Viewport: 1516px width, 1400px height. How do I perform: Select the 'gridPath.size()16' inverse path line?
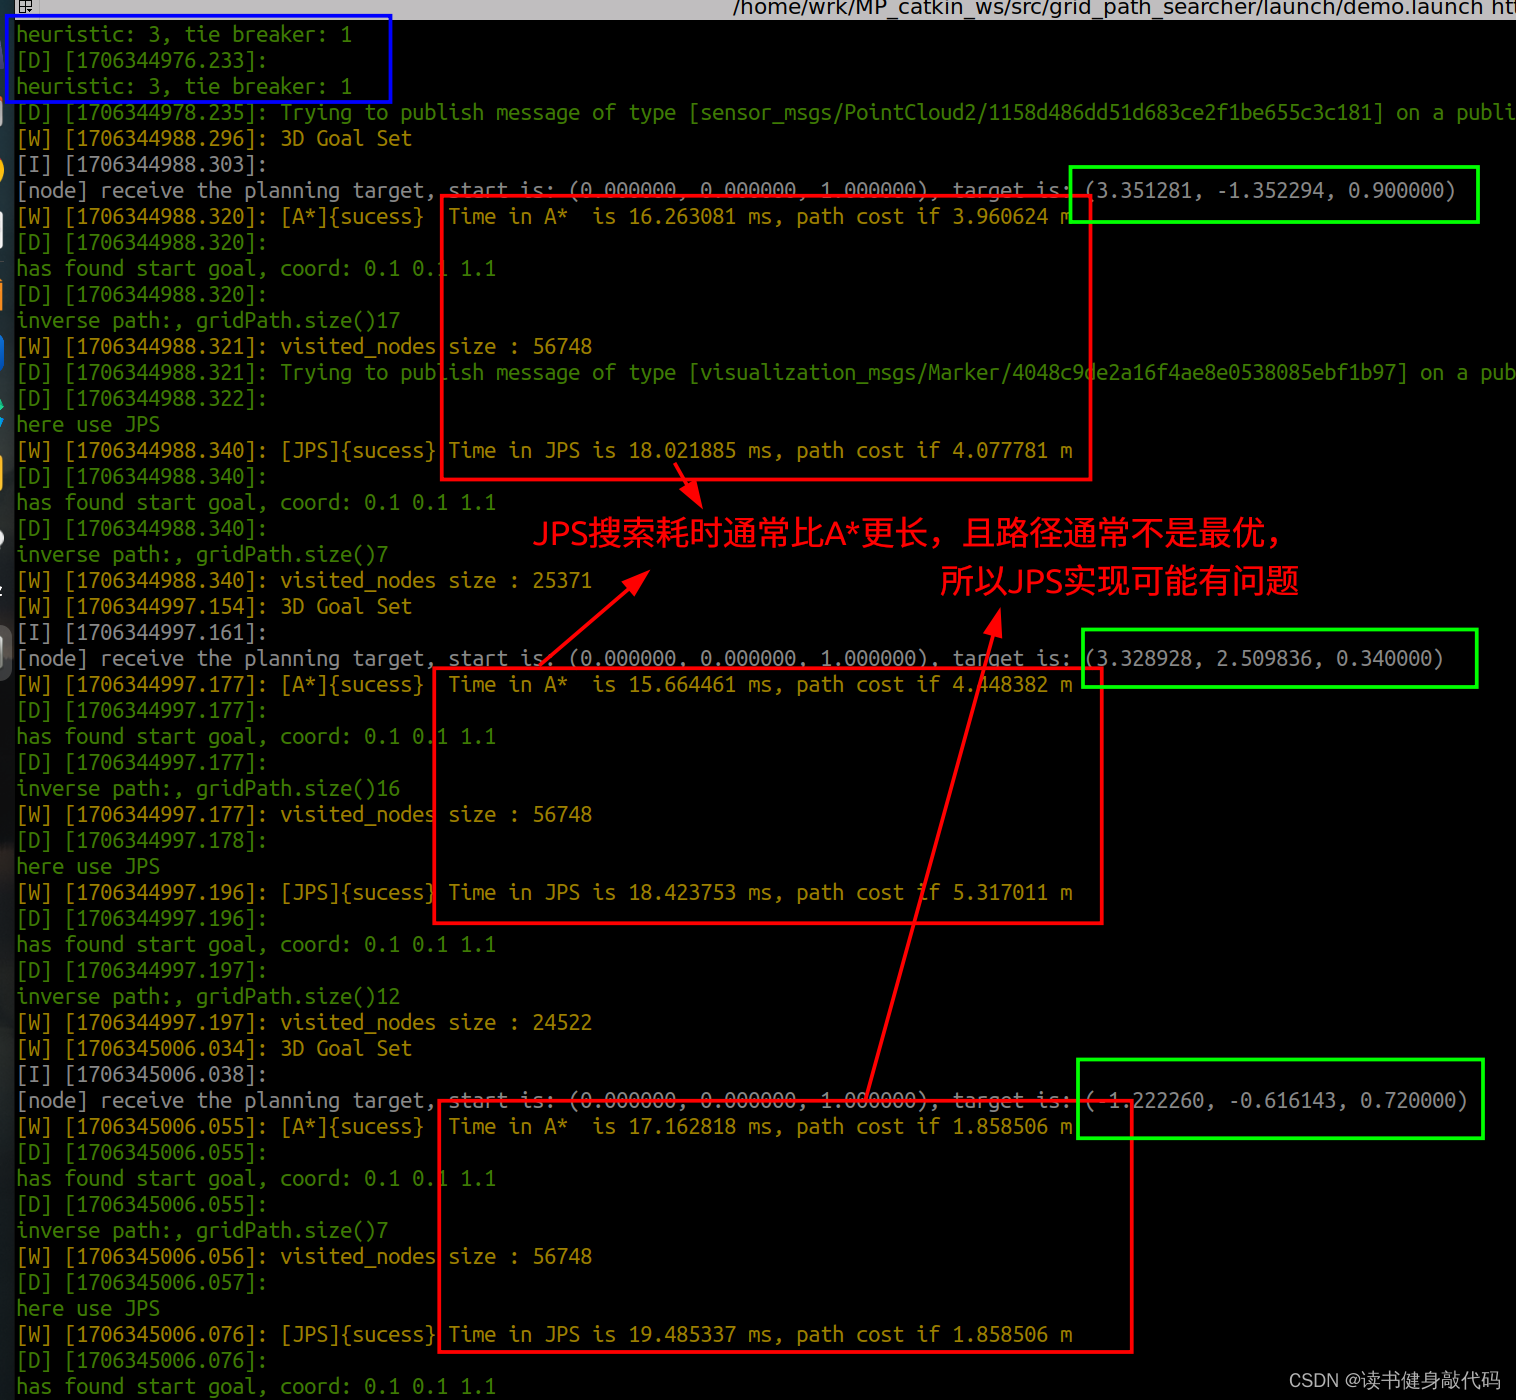click(208, 789)
